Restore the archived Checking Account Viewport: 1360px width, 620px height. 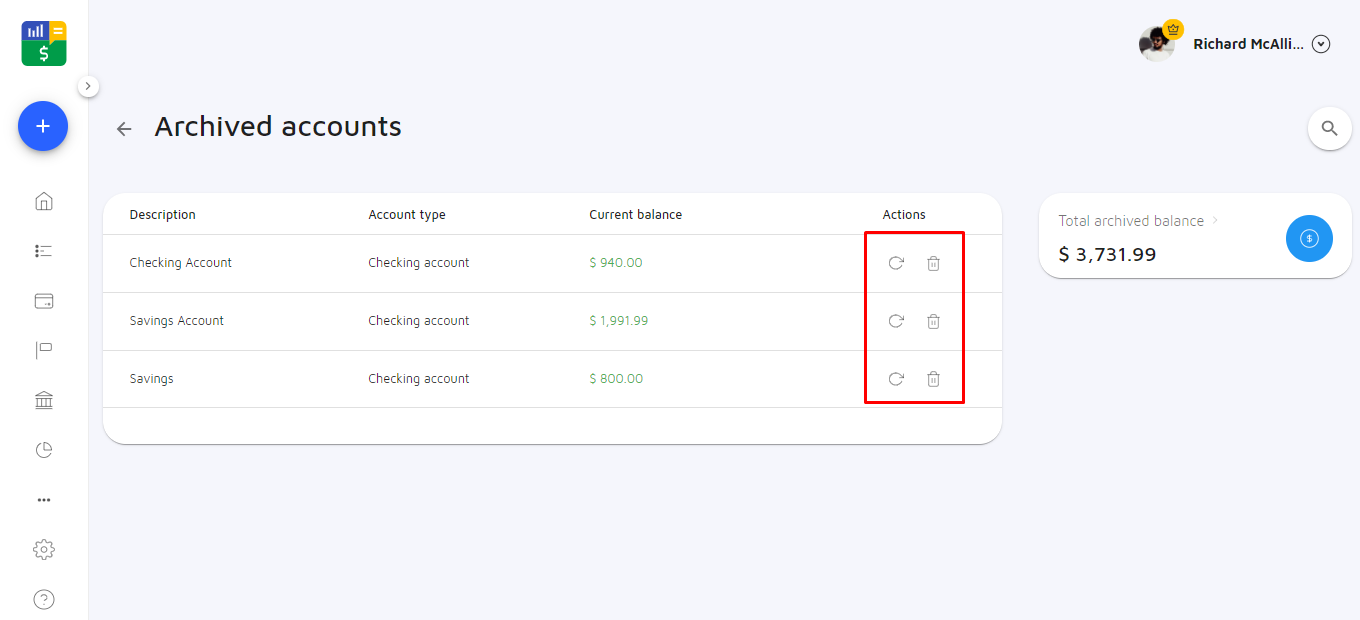(x=896, y=263)
